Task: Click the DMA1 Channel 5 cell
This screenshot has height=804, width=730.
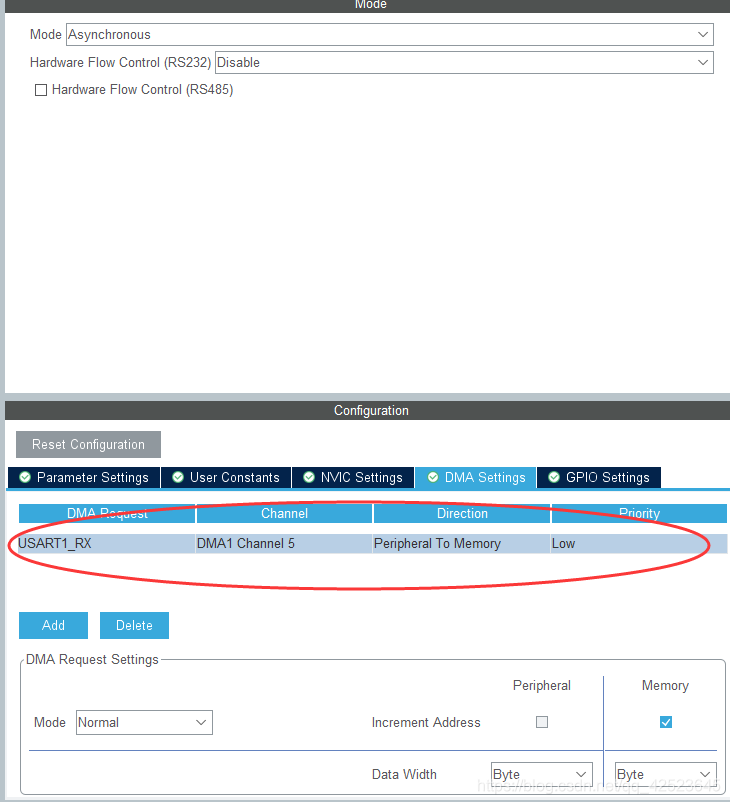Action: (x=284, y=544)
